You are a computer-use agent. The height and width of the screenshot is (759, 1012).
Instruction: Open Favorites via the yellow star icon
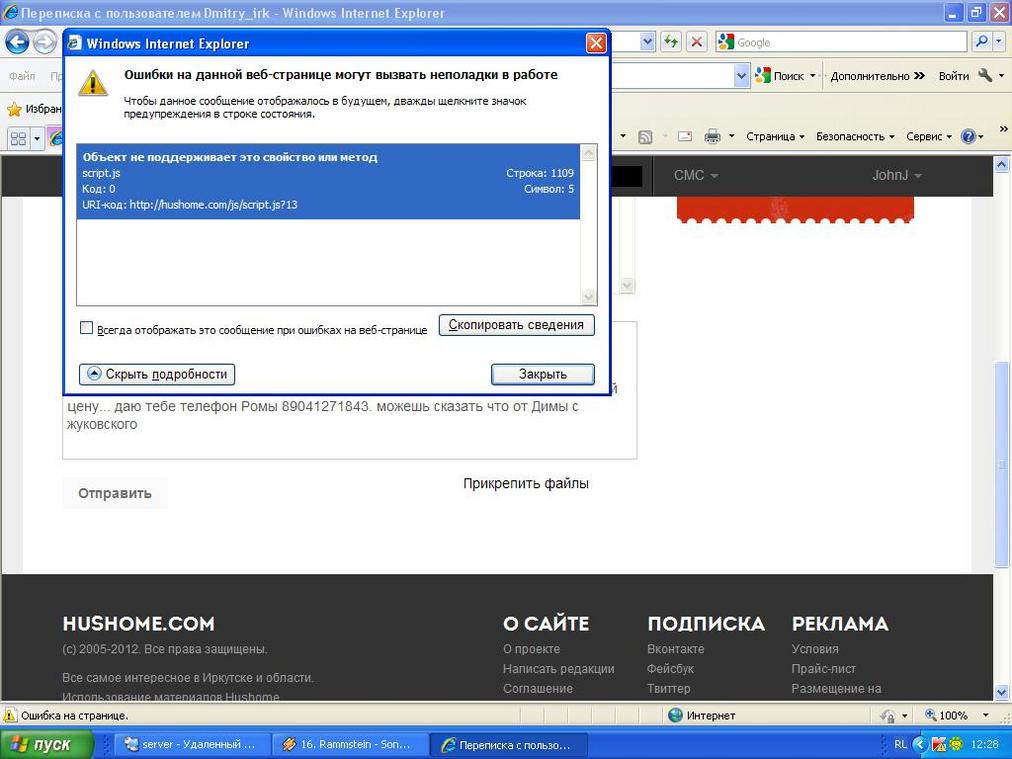[14, 109]
